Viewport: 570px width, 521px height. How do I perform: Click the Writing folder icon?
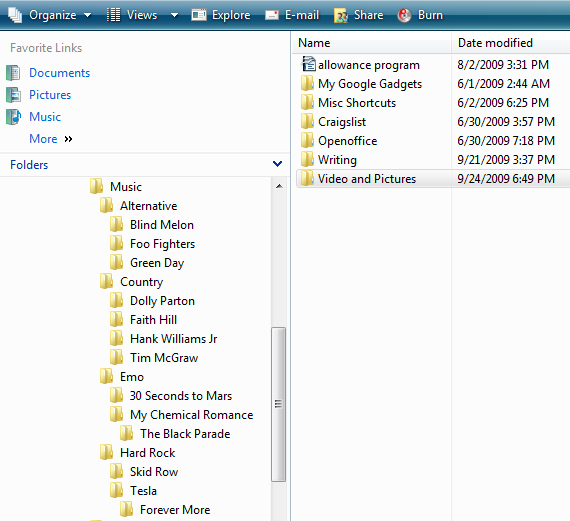[x=307, y=159]
